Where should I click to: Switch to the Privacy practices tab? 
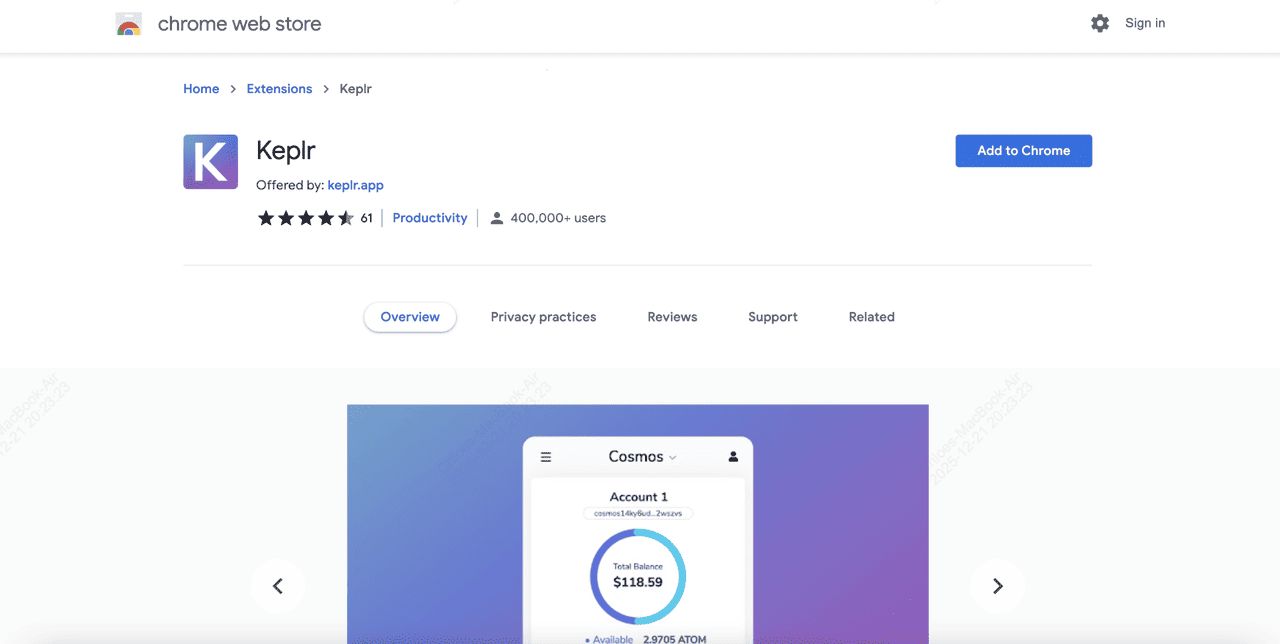543,316
